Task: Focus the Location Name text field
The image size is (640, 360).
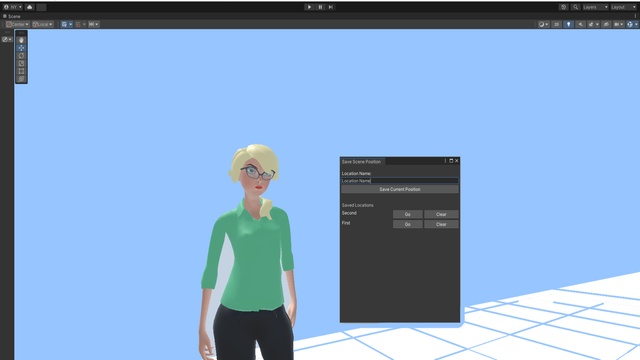Action: (400, 180)
